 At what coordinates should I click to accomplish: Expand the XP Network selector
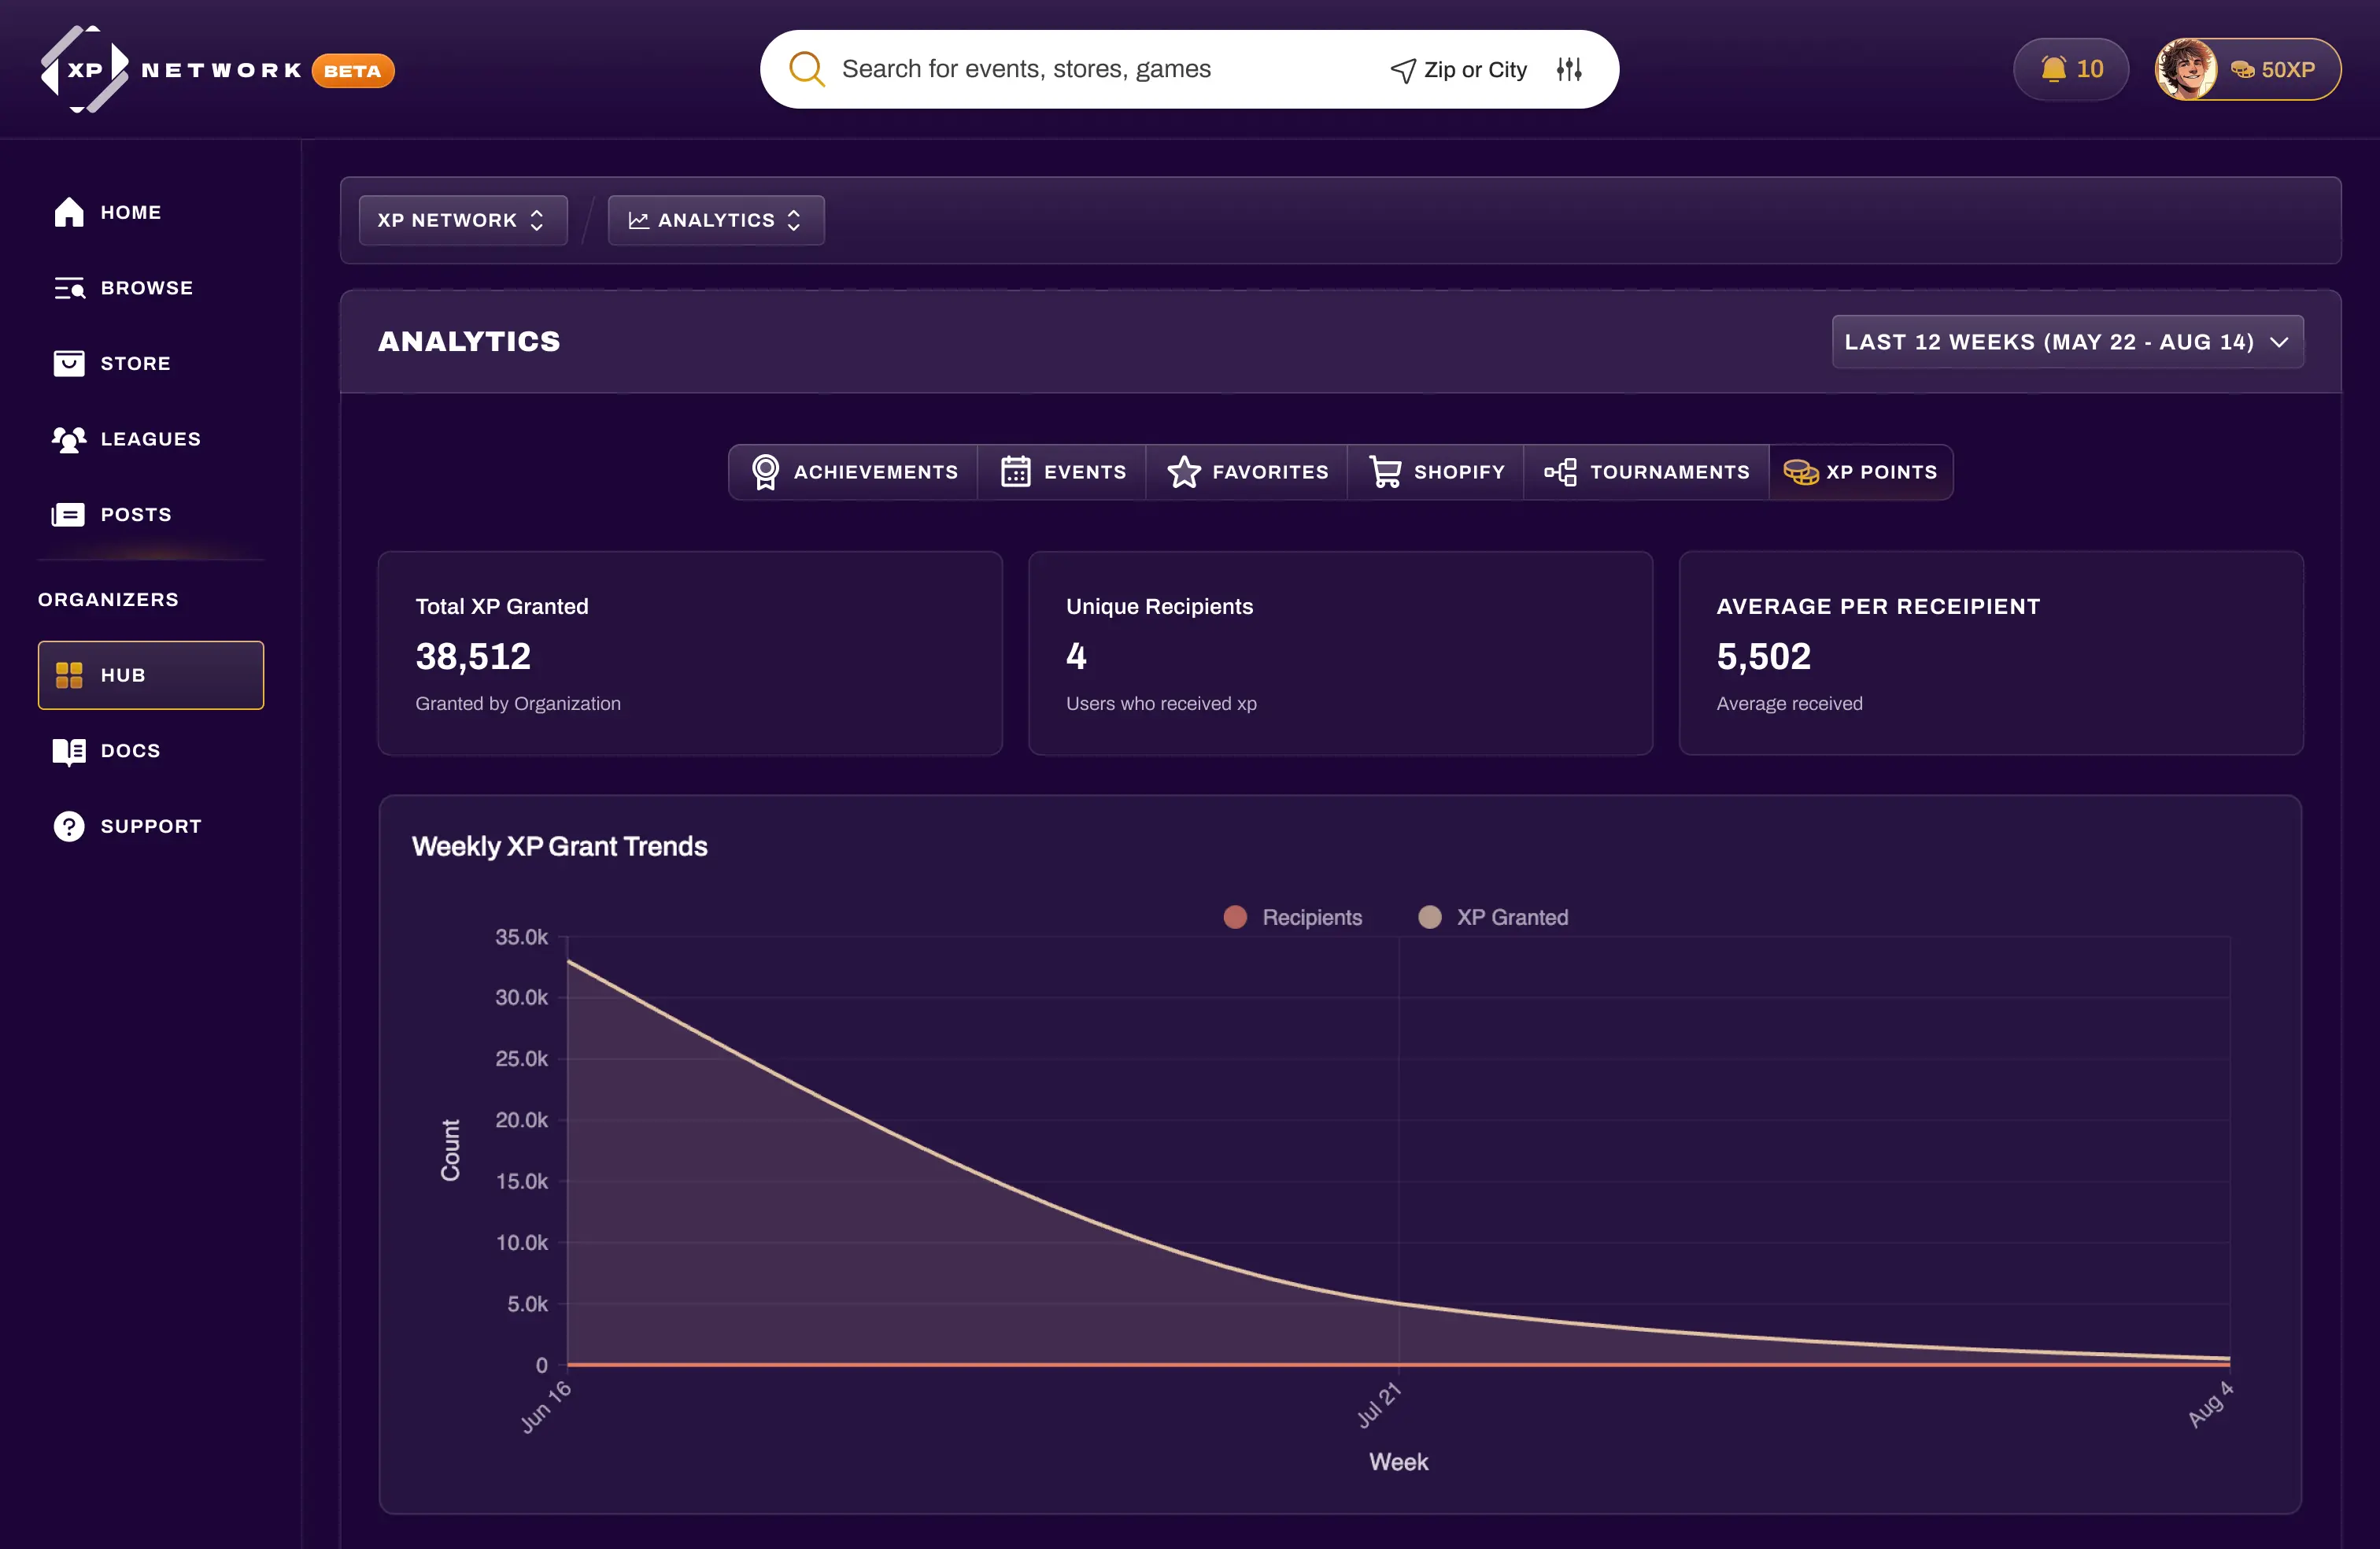pyautogui.click(x=462, y=219)
